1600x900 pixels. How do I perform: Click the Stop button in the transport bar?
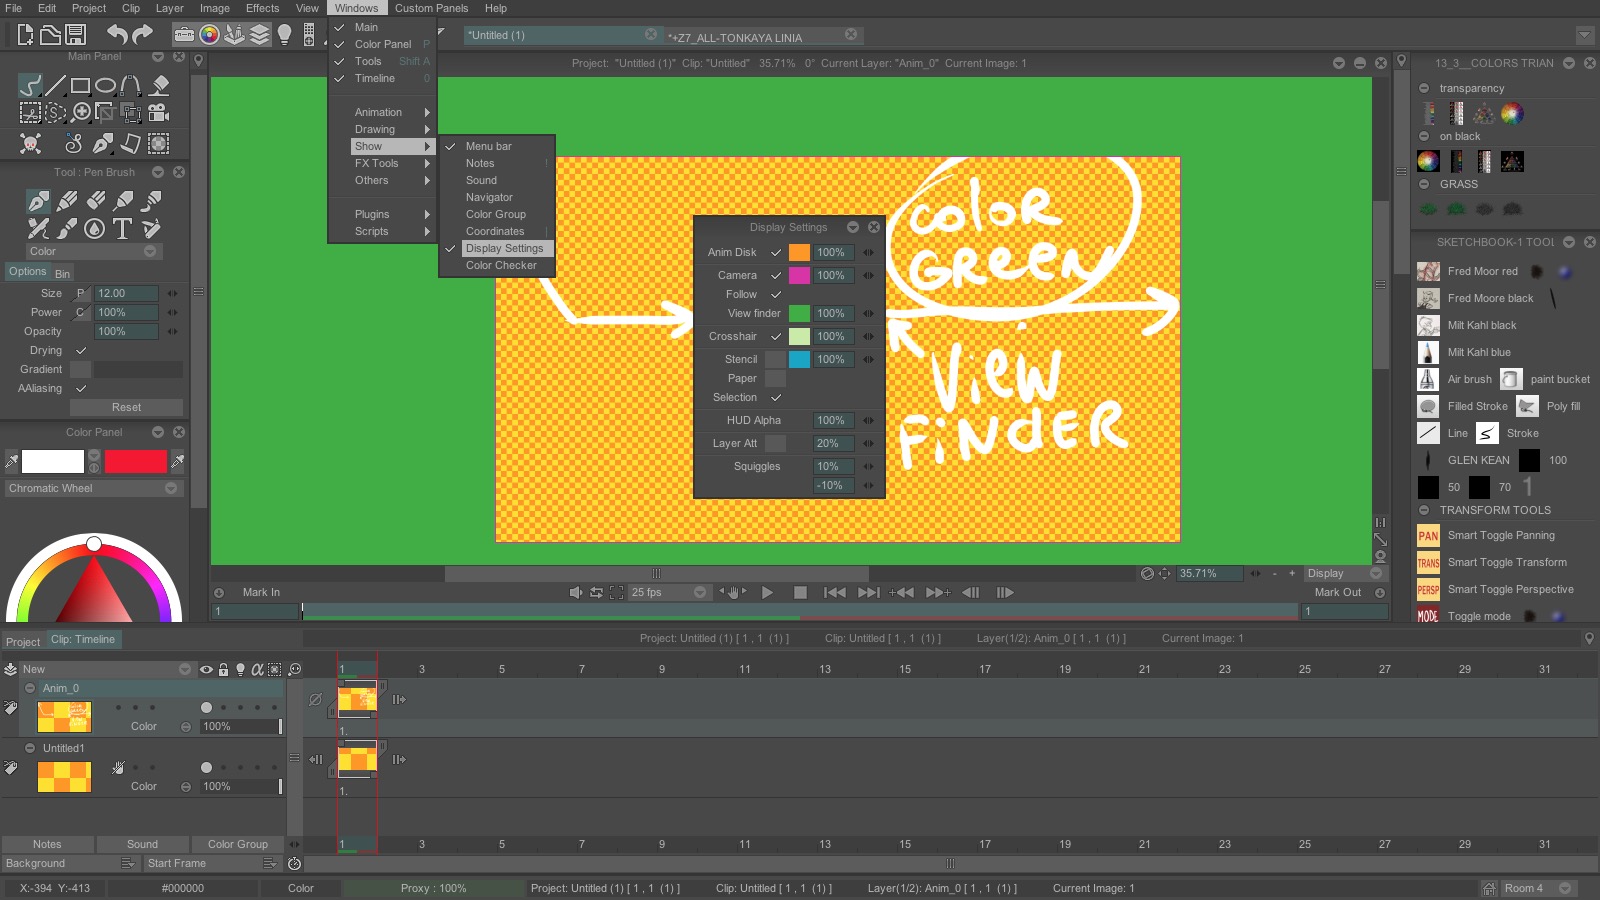click(800, 592)
